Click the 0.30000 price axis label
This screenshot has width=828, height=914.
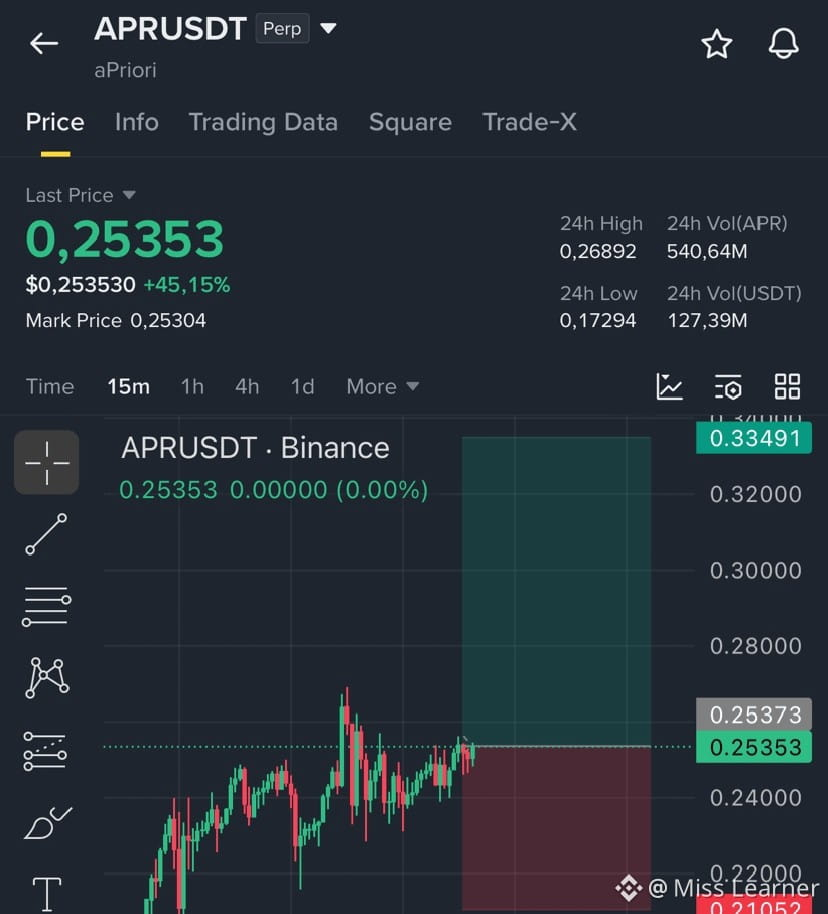click(x=756, y=571)
